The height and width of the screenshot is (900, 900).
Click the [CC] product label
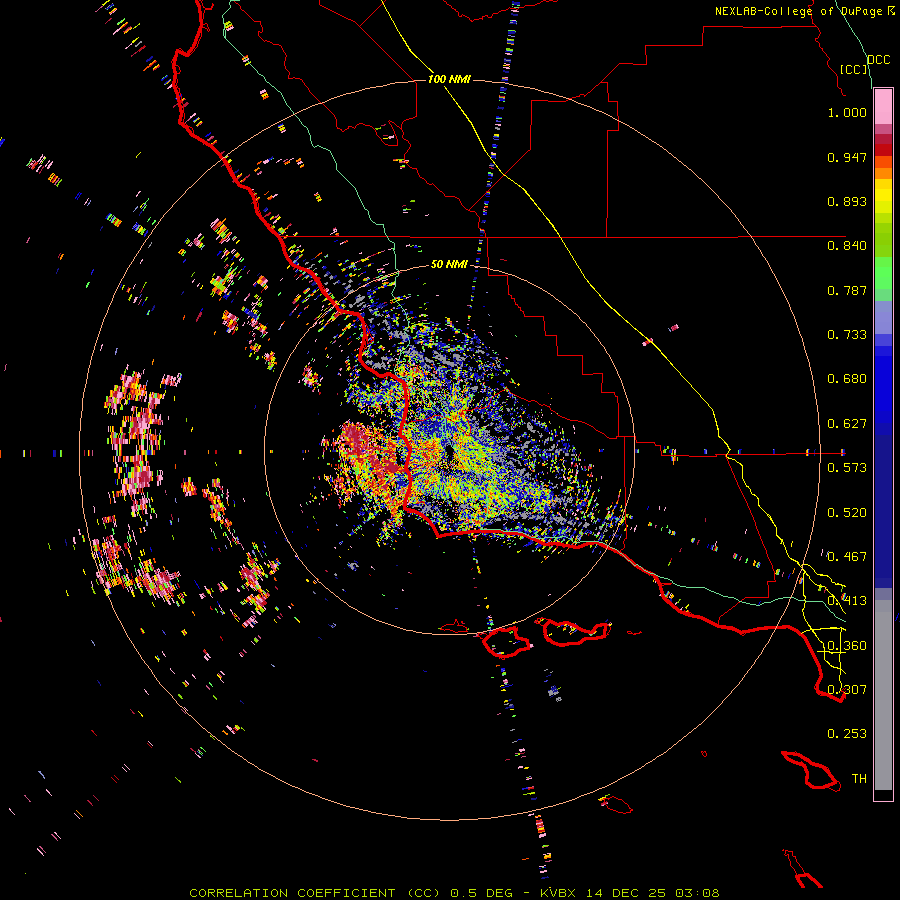pos(853,69)
